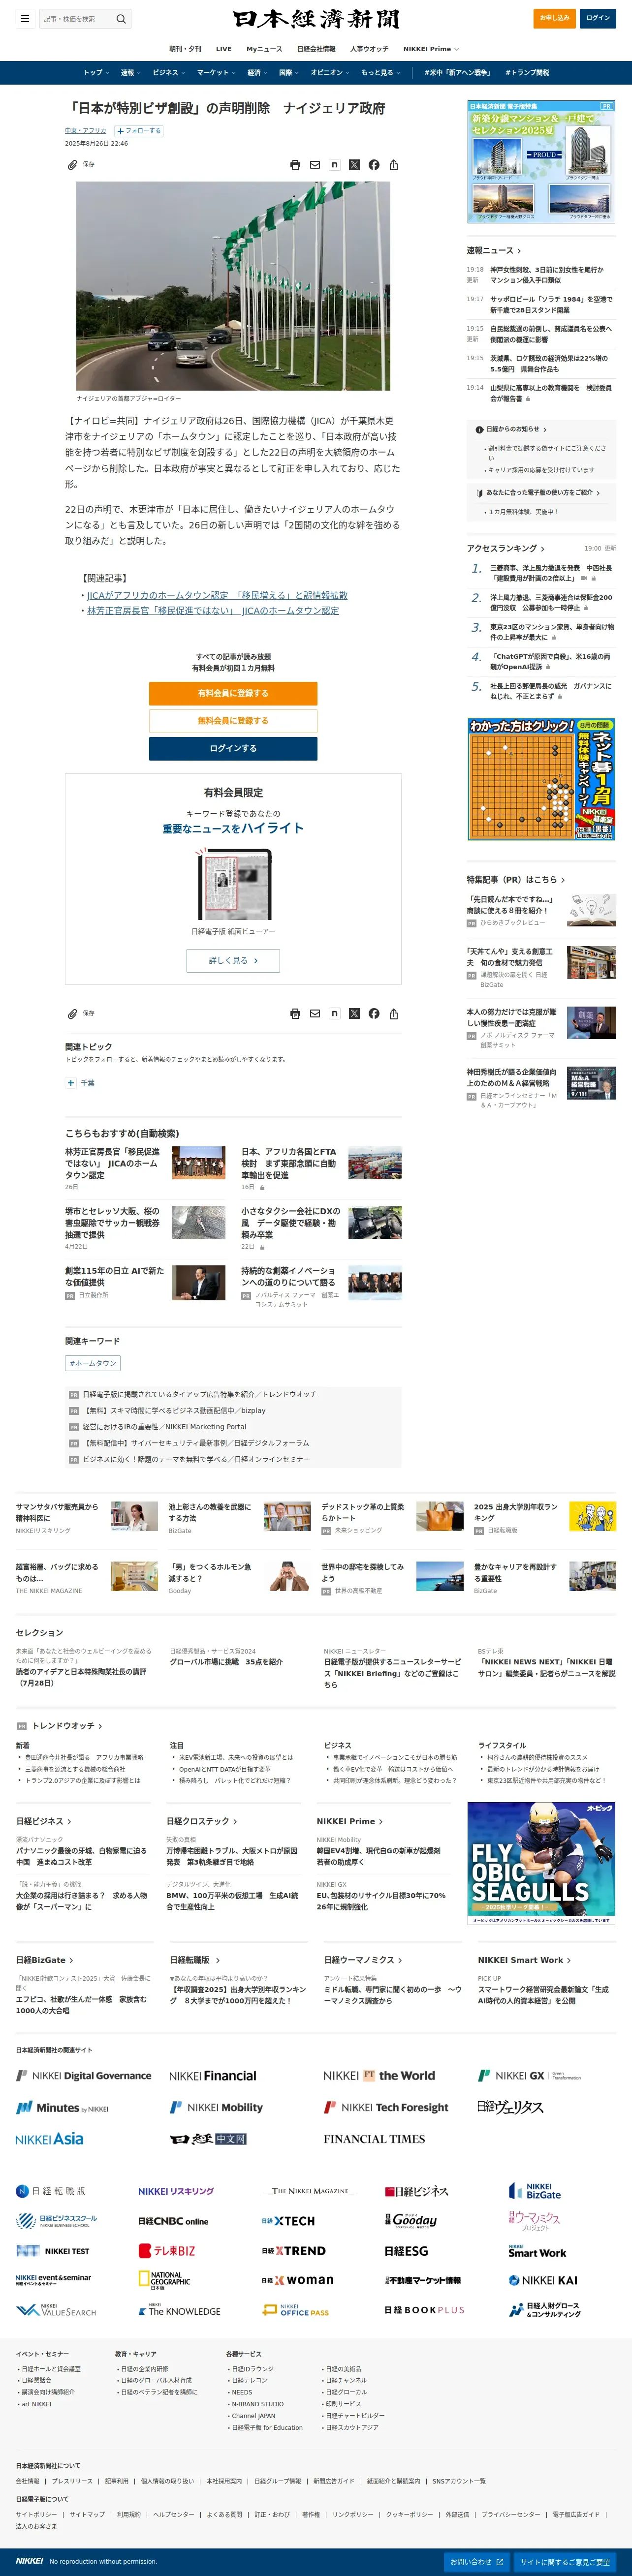
Task: Open the #トランプ関税 topic in the nav bar
Action: (527, 73)
